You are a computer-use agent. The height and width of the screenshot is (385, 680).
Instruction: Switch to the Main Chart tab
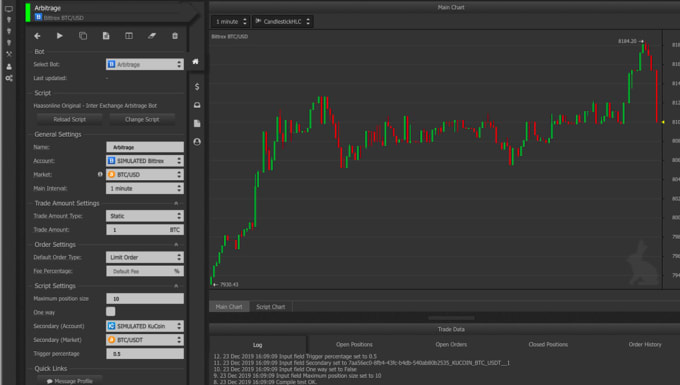(229, 307)
